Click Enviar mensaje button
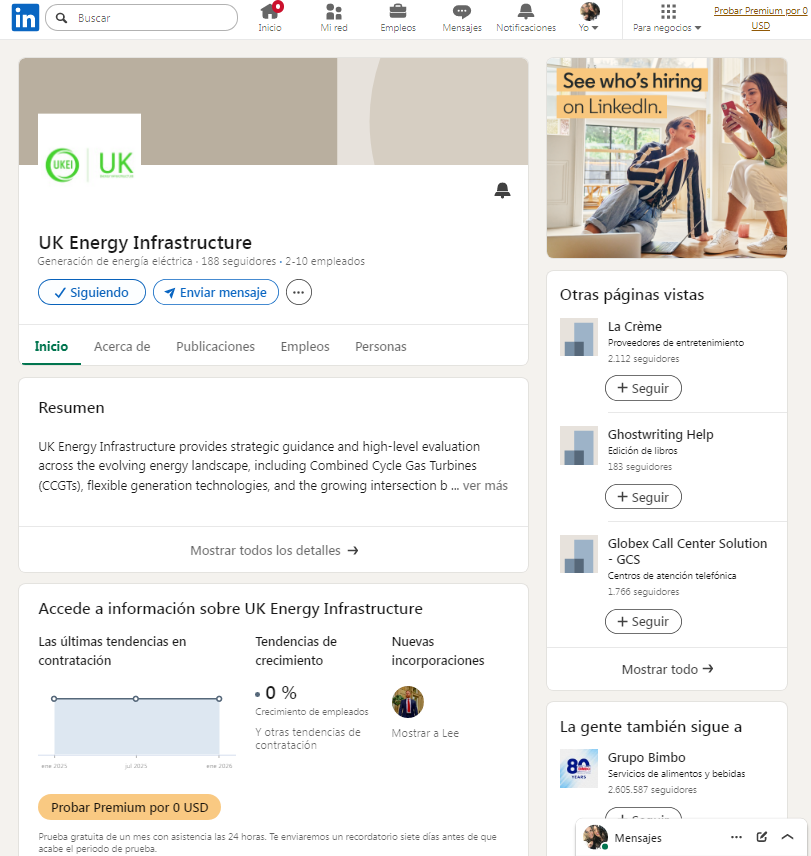 point(216,292)
